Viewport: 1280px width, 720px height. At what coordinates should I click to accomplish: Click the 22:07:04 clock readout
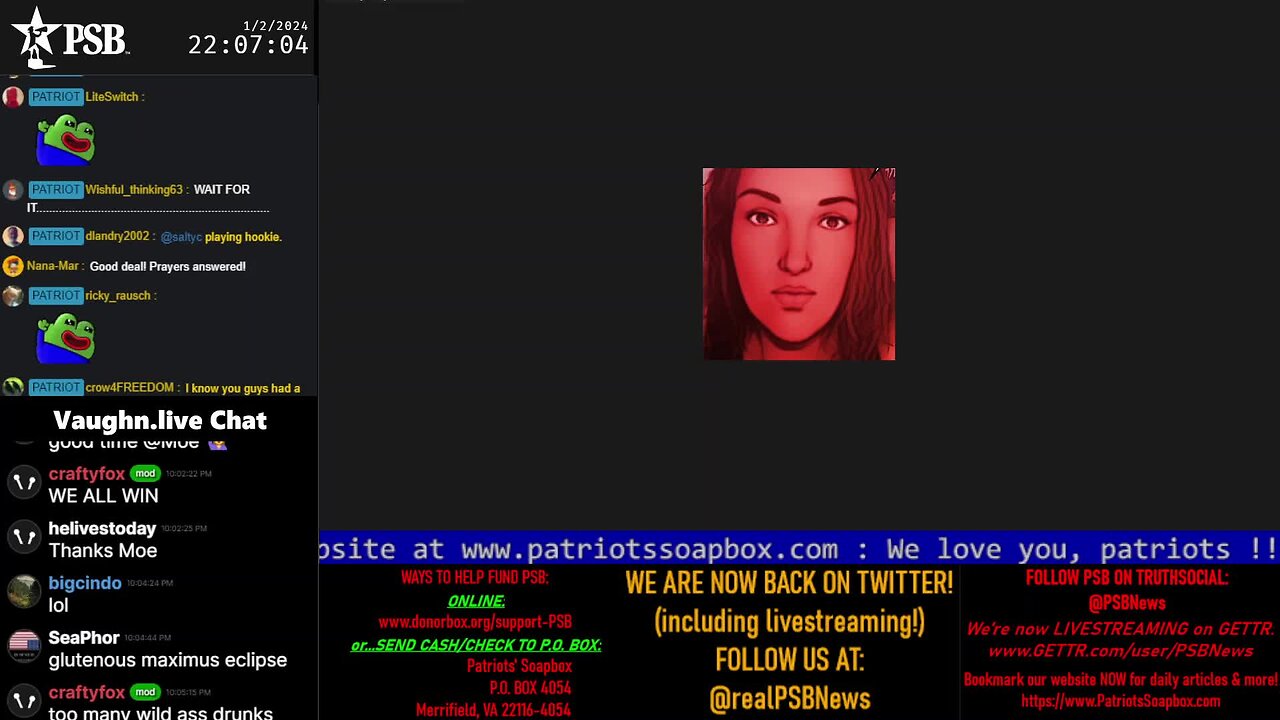248,45
